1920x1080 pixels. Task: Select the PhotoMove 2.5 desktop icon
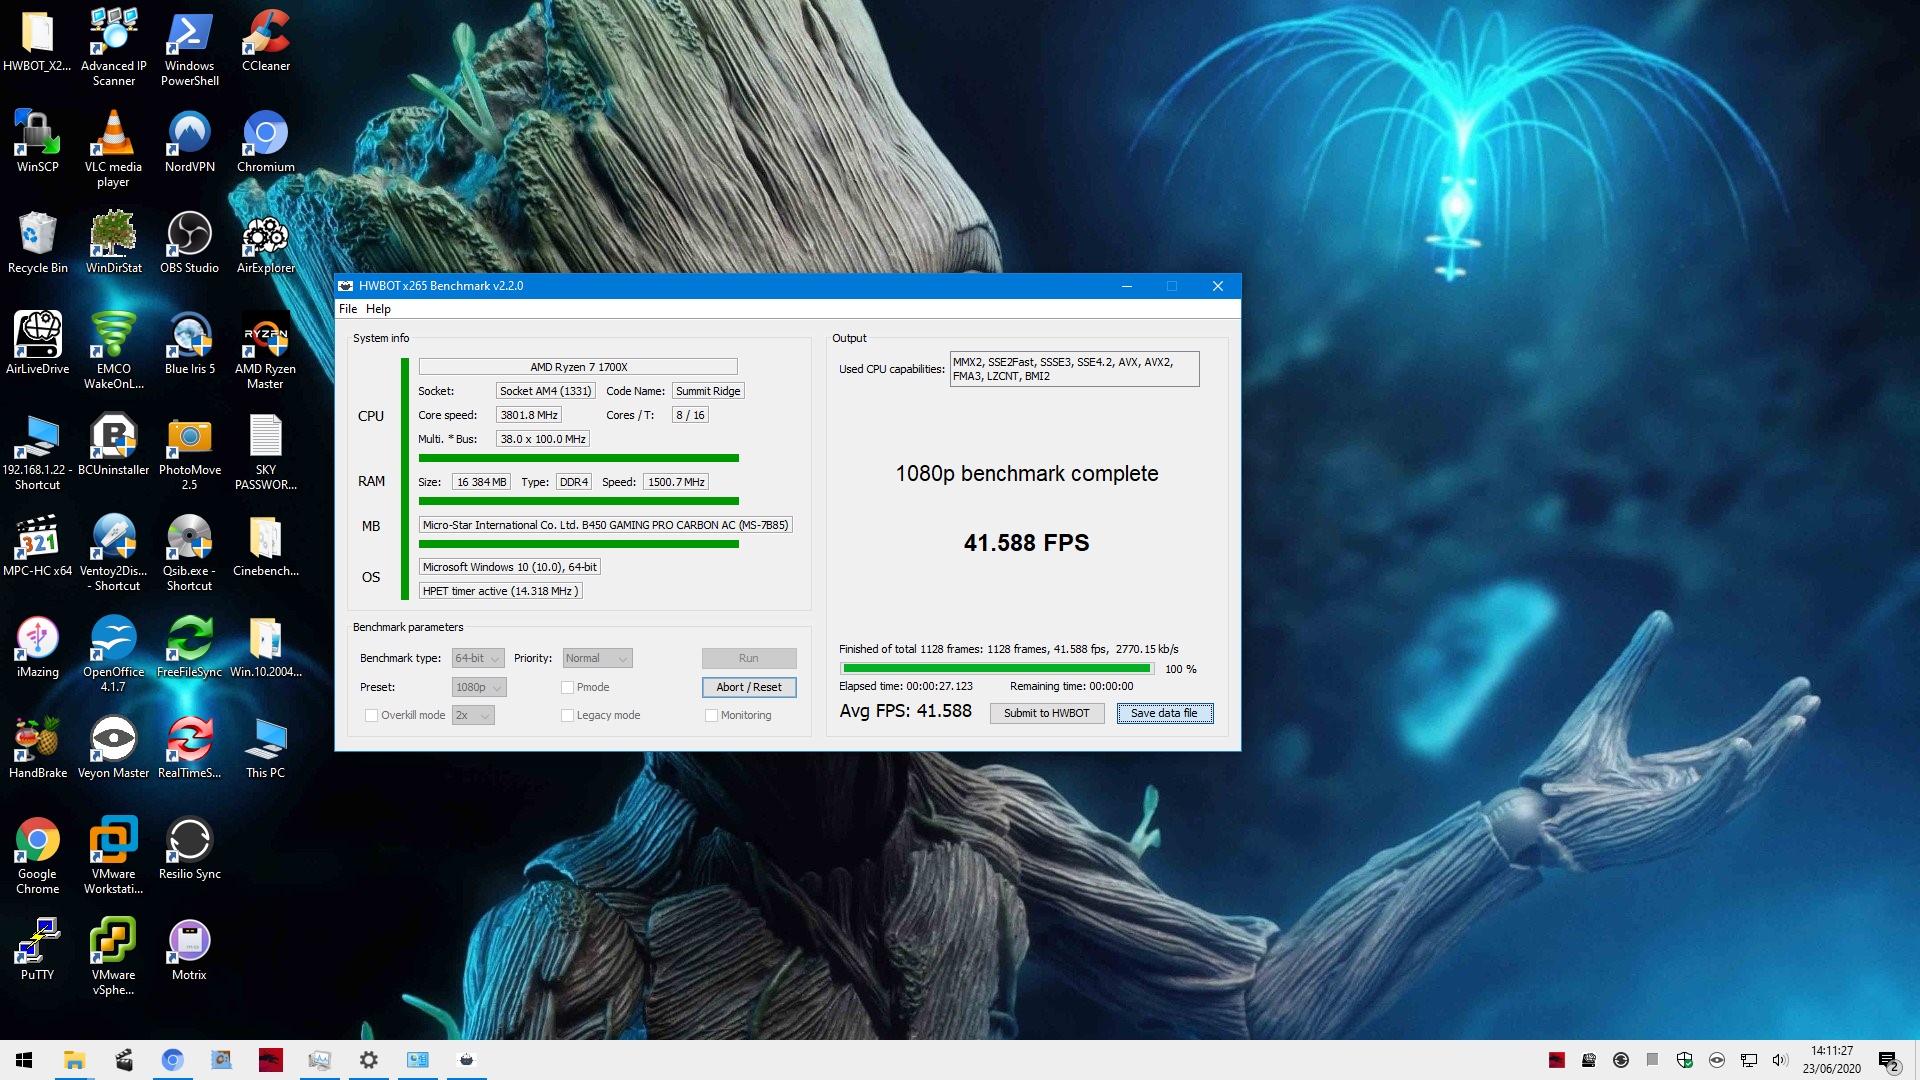coord(189,451)
